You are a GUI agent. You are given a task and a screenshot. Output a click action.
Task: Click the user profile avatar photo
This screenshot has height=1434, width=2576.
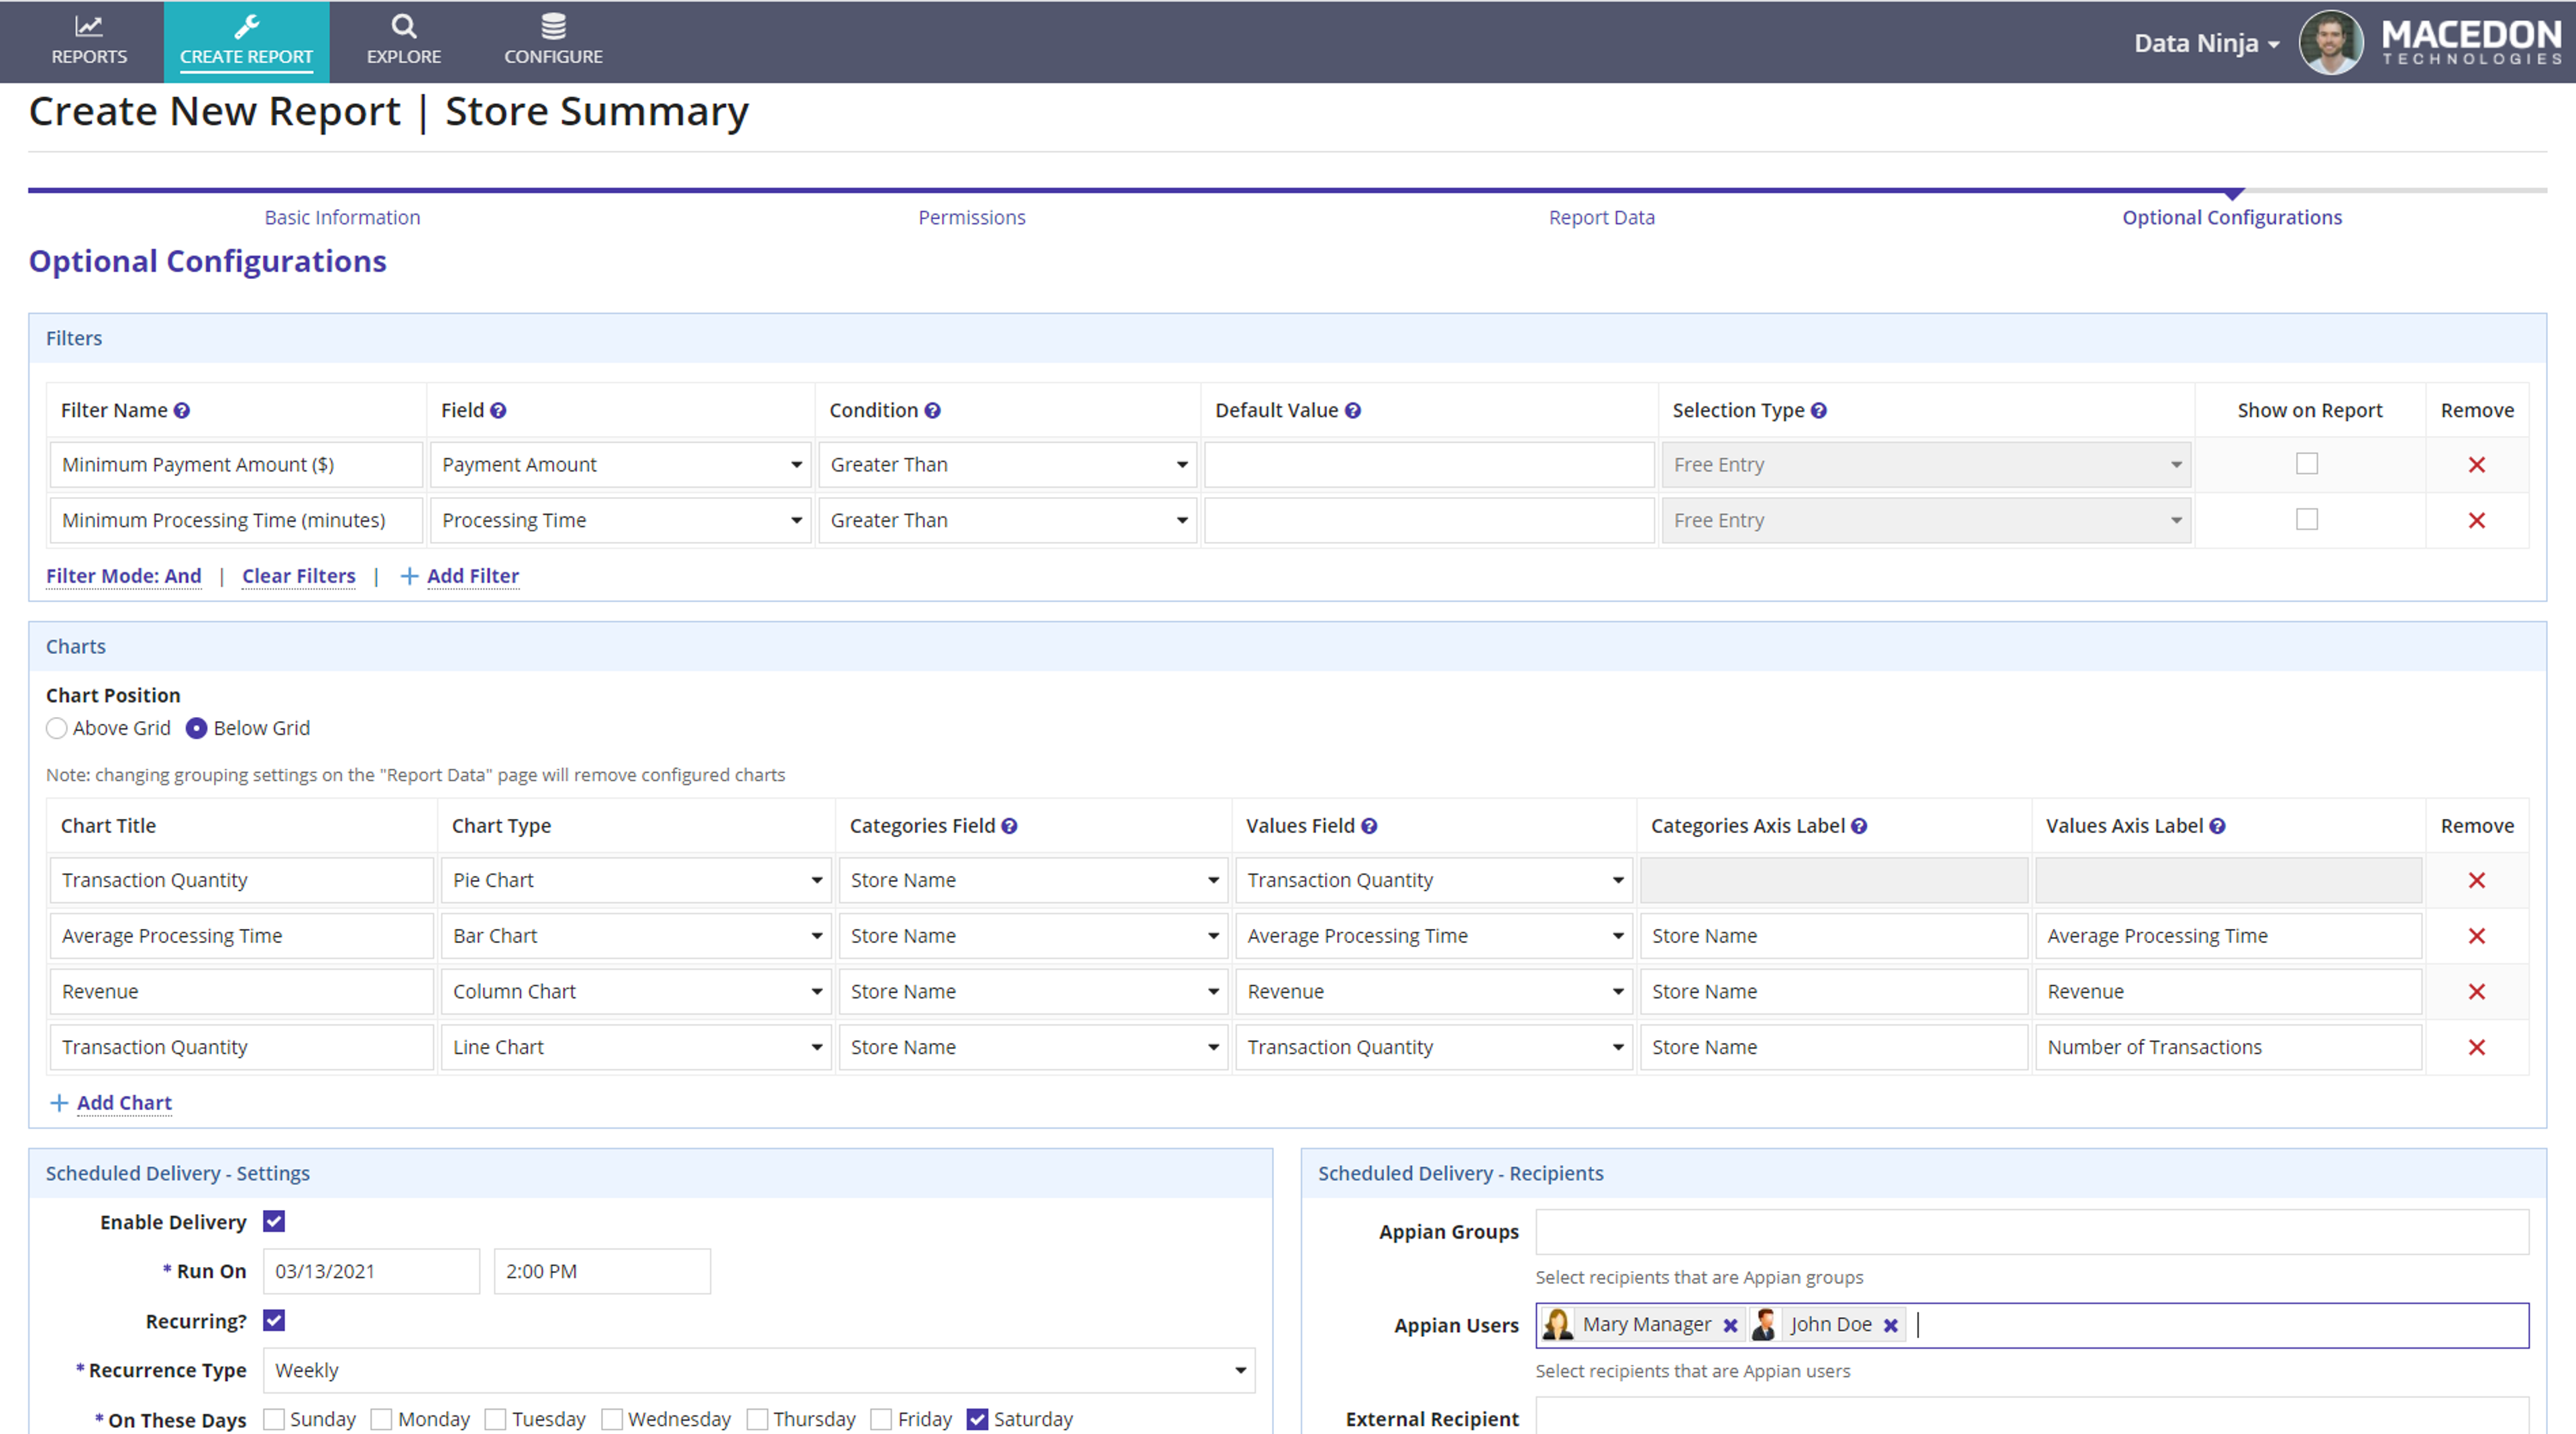pyautogui.click(x=2331, y=42)
